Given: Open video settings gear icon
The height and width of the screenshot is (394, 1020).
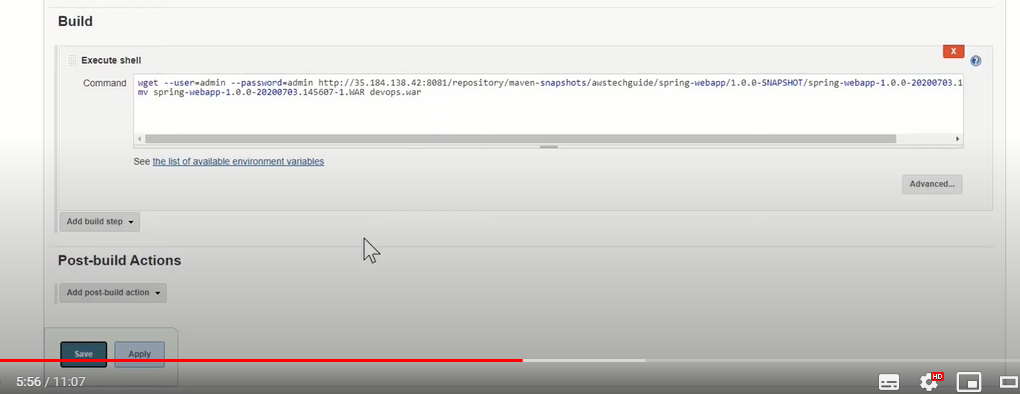Looking at the screenshot, I should [928, 382].
